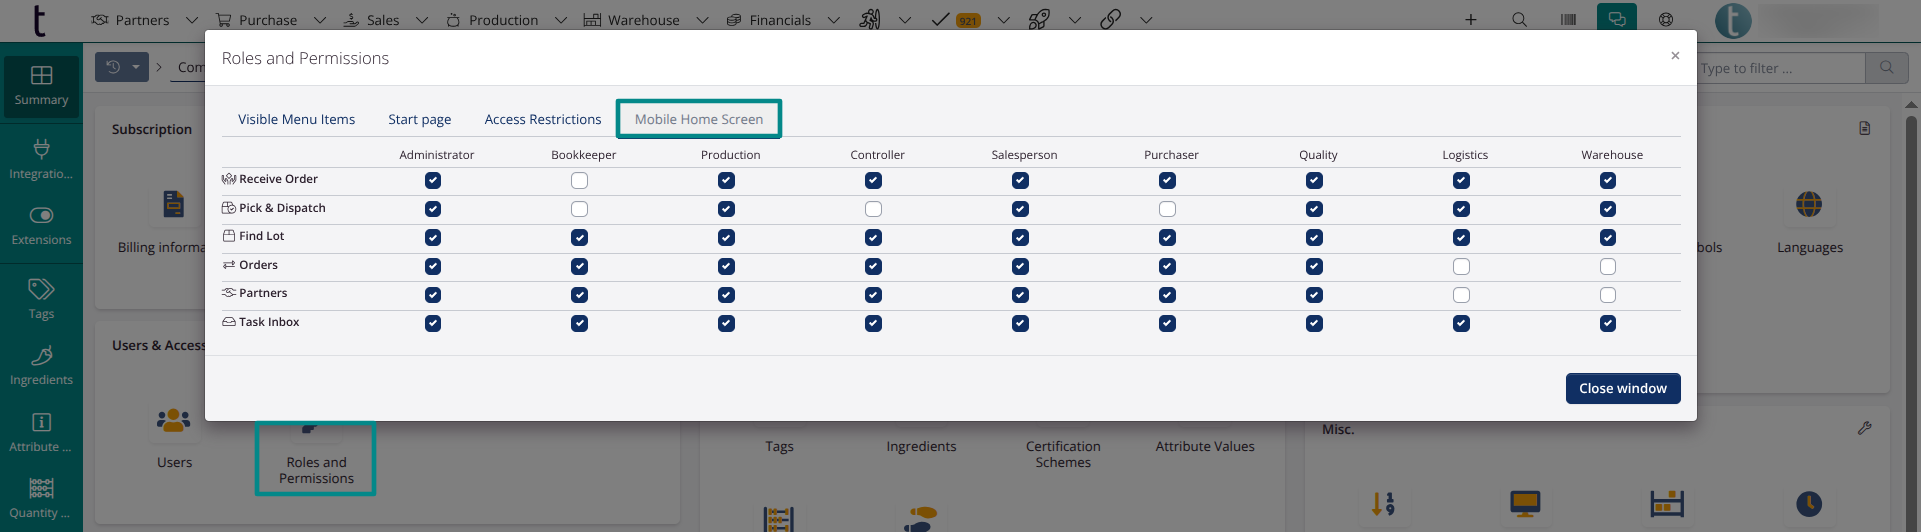The width and height of the screenshot is (1921, 532).
Task: Open the search magnifier in top bar
Action: point(1519,20)
